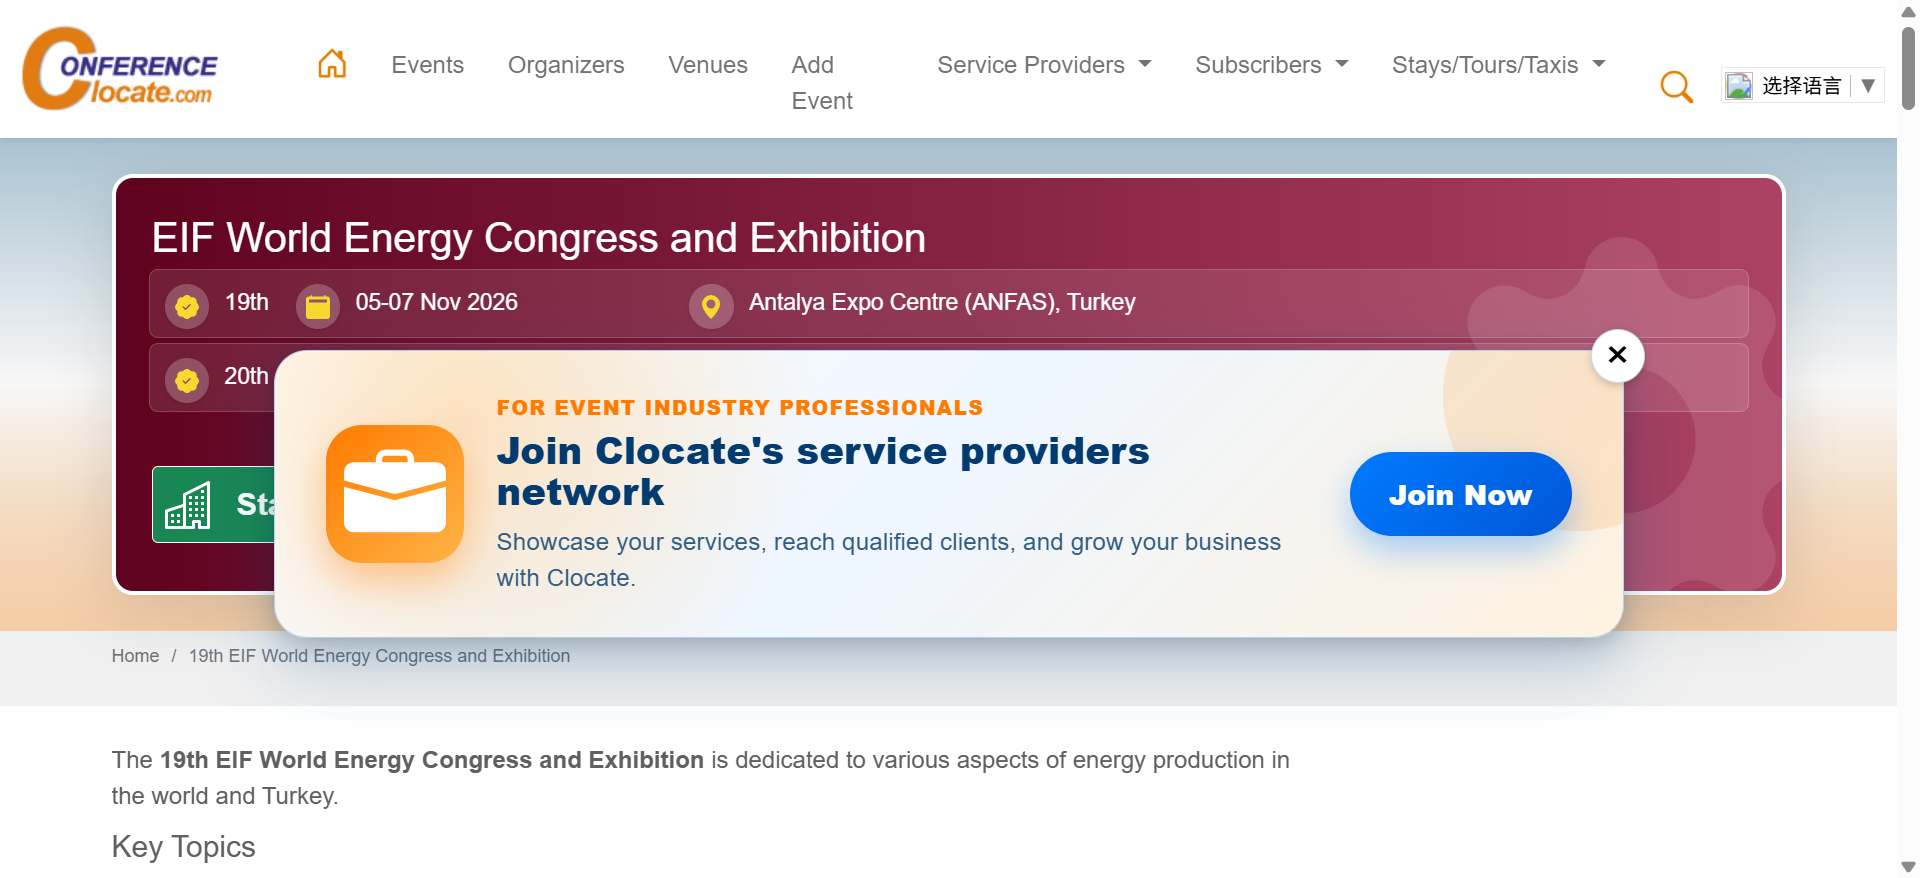Screen dimensions: 1920x878
Task: Click the Conference Locate logo
Action: [x=120, y=68]
